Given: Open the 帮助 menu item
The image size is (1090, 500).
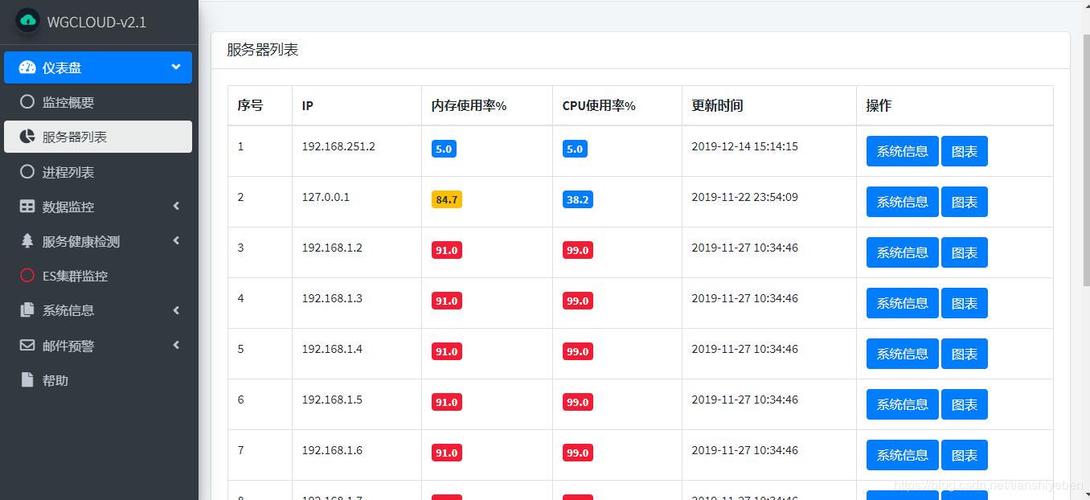Looking at the screenshot, I should tap(98, 380).
